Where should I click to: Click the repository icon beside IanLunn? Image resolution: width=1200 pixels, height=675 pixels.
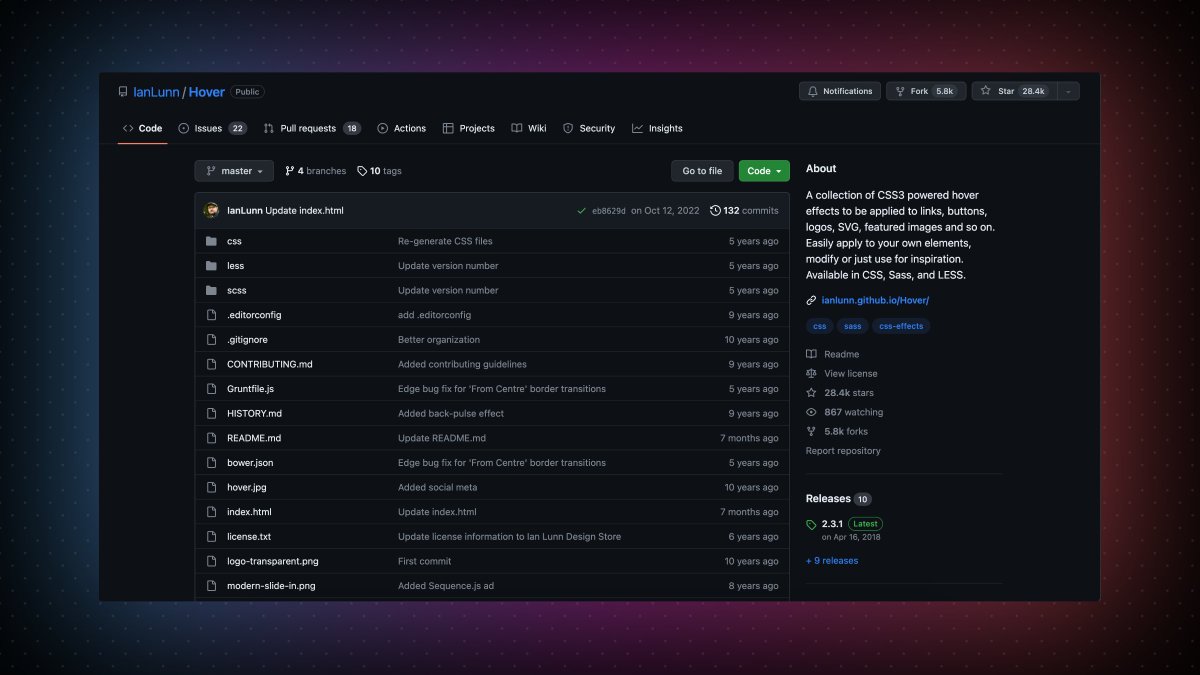pos(123,91)
